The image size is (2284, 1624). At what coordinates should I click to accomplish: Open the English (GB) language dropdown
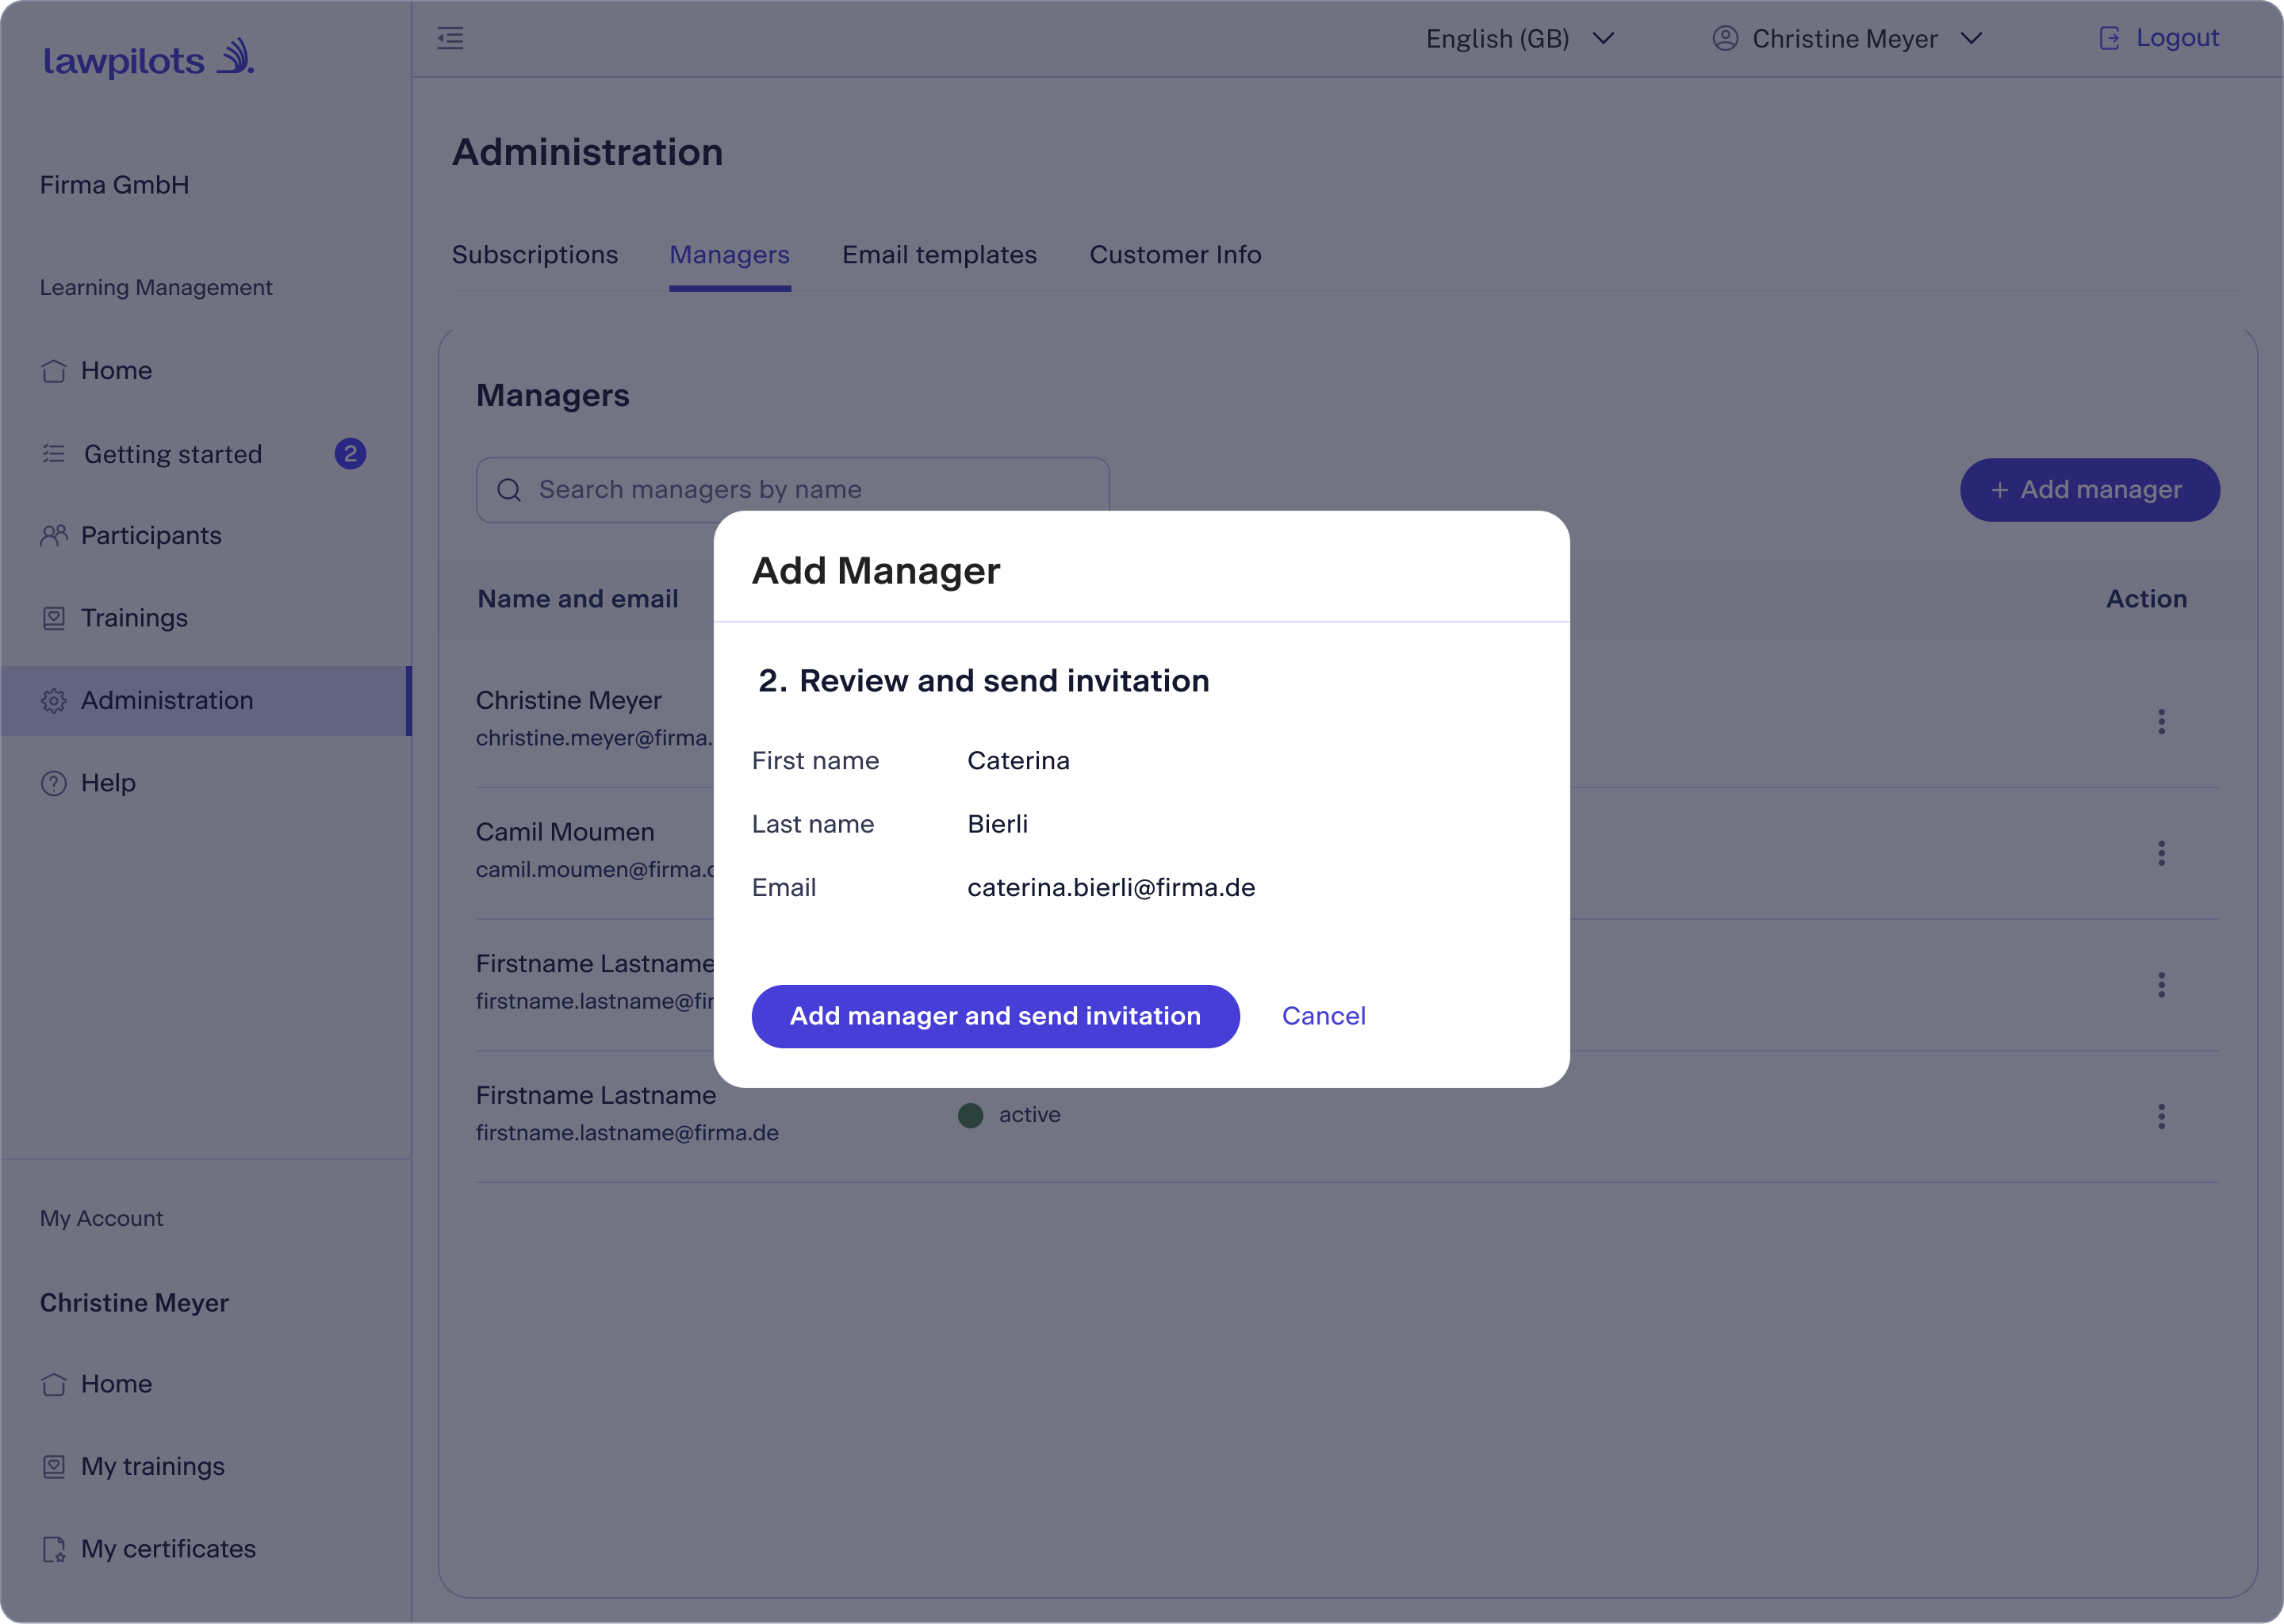tap(1520, 39)
